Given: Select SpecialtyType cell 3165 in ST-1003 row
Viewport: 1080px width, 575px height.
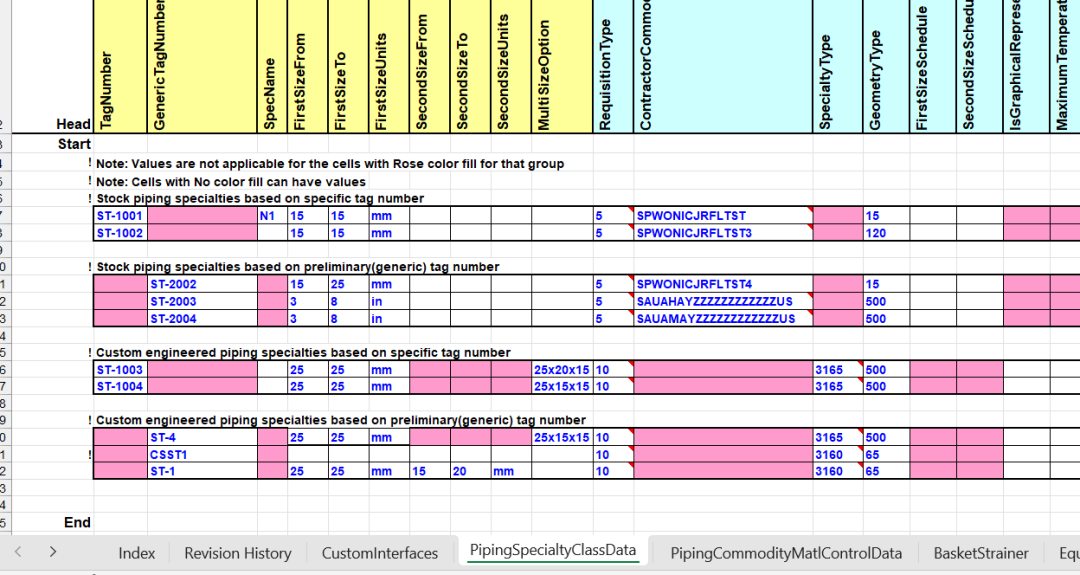Looking at the screenshot, I should [x=838, y=370].
